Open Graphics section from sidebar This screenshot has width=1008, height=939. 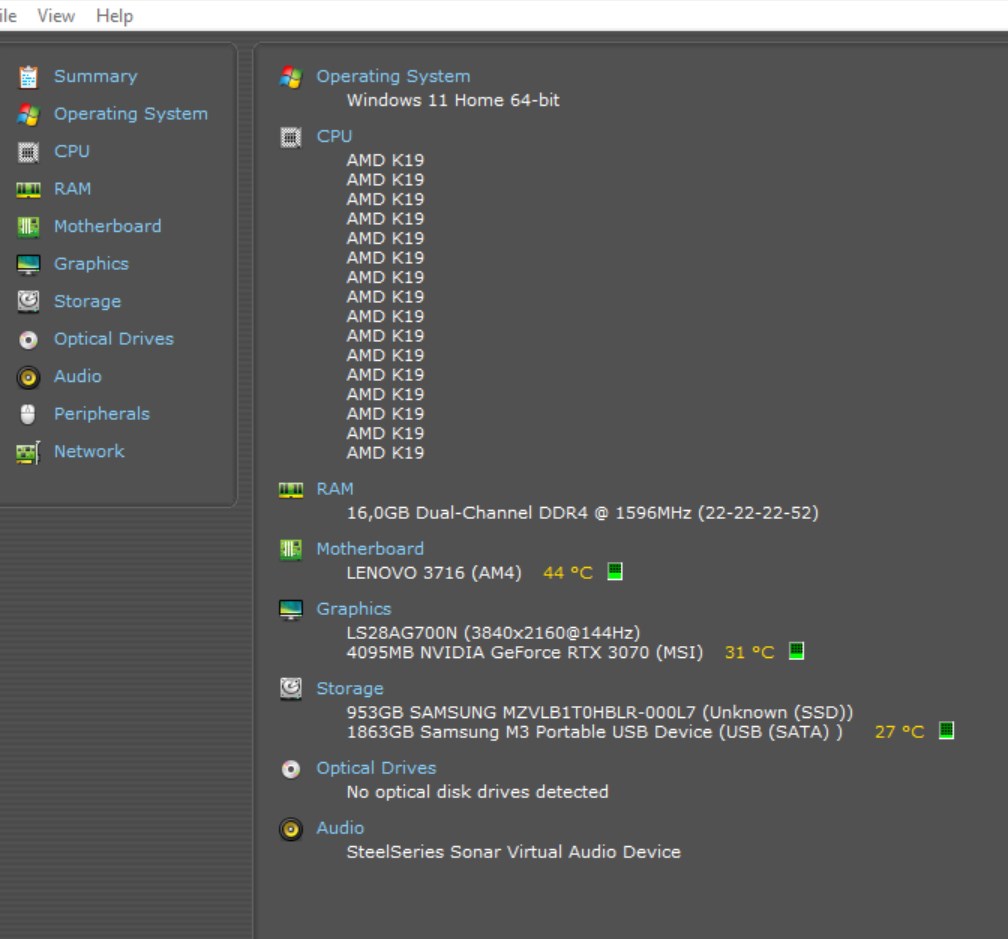point(91,264)
